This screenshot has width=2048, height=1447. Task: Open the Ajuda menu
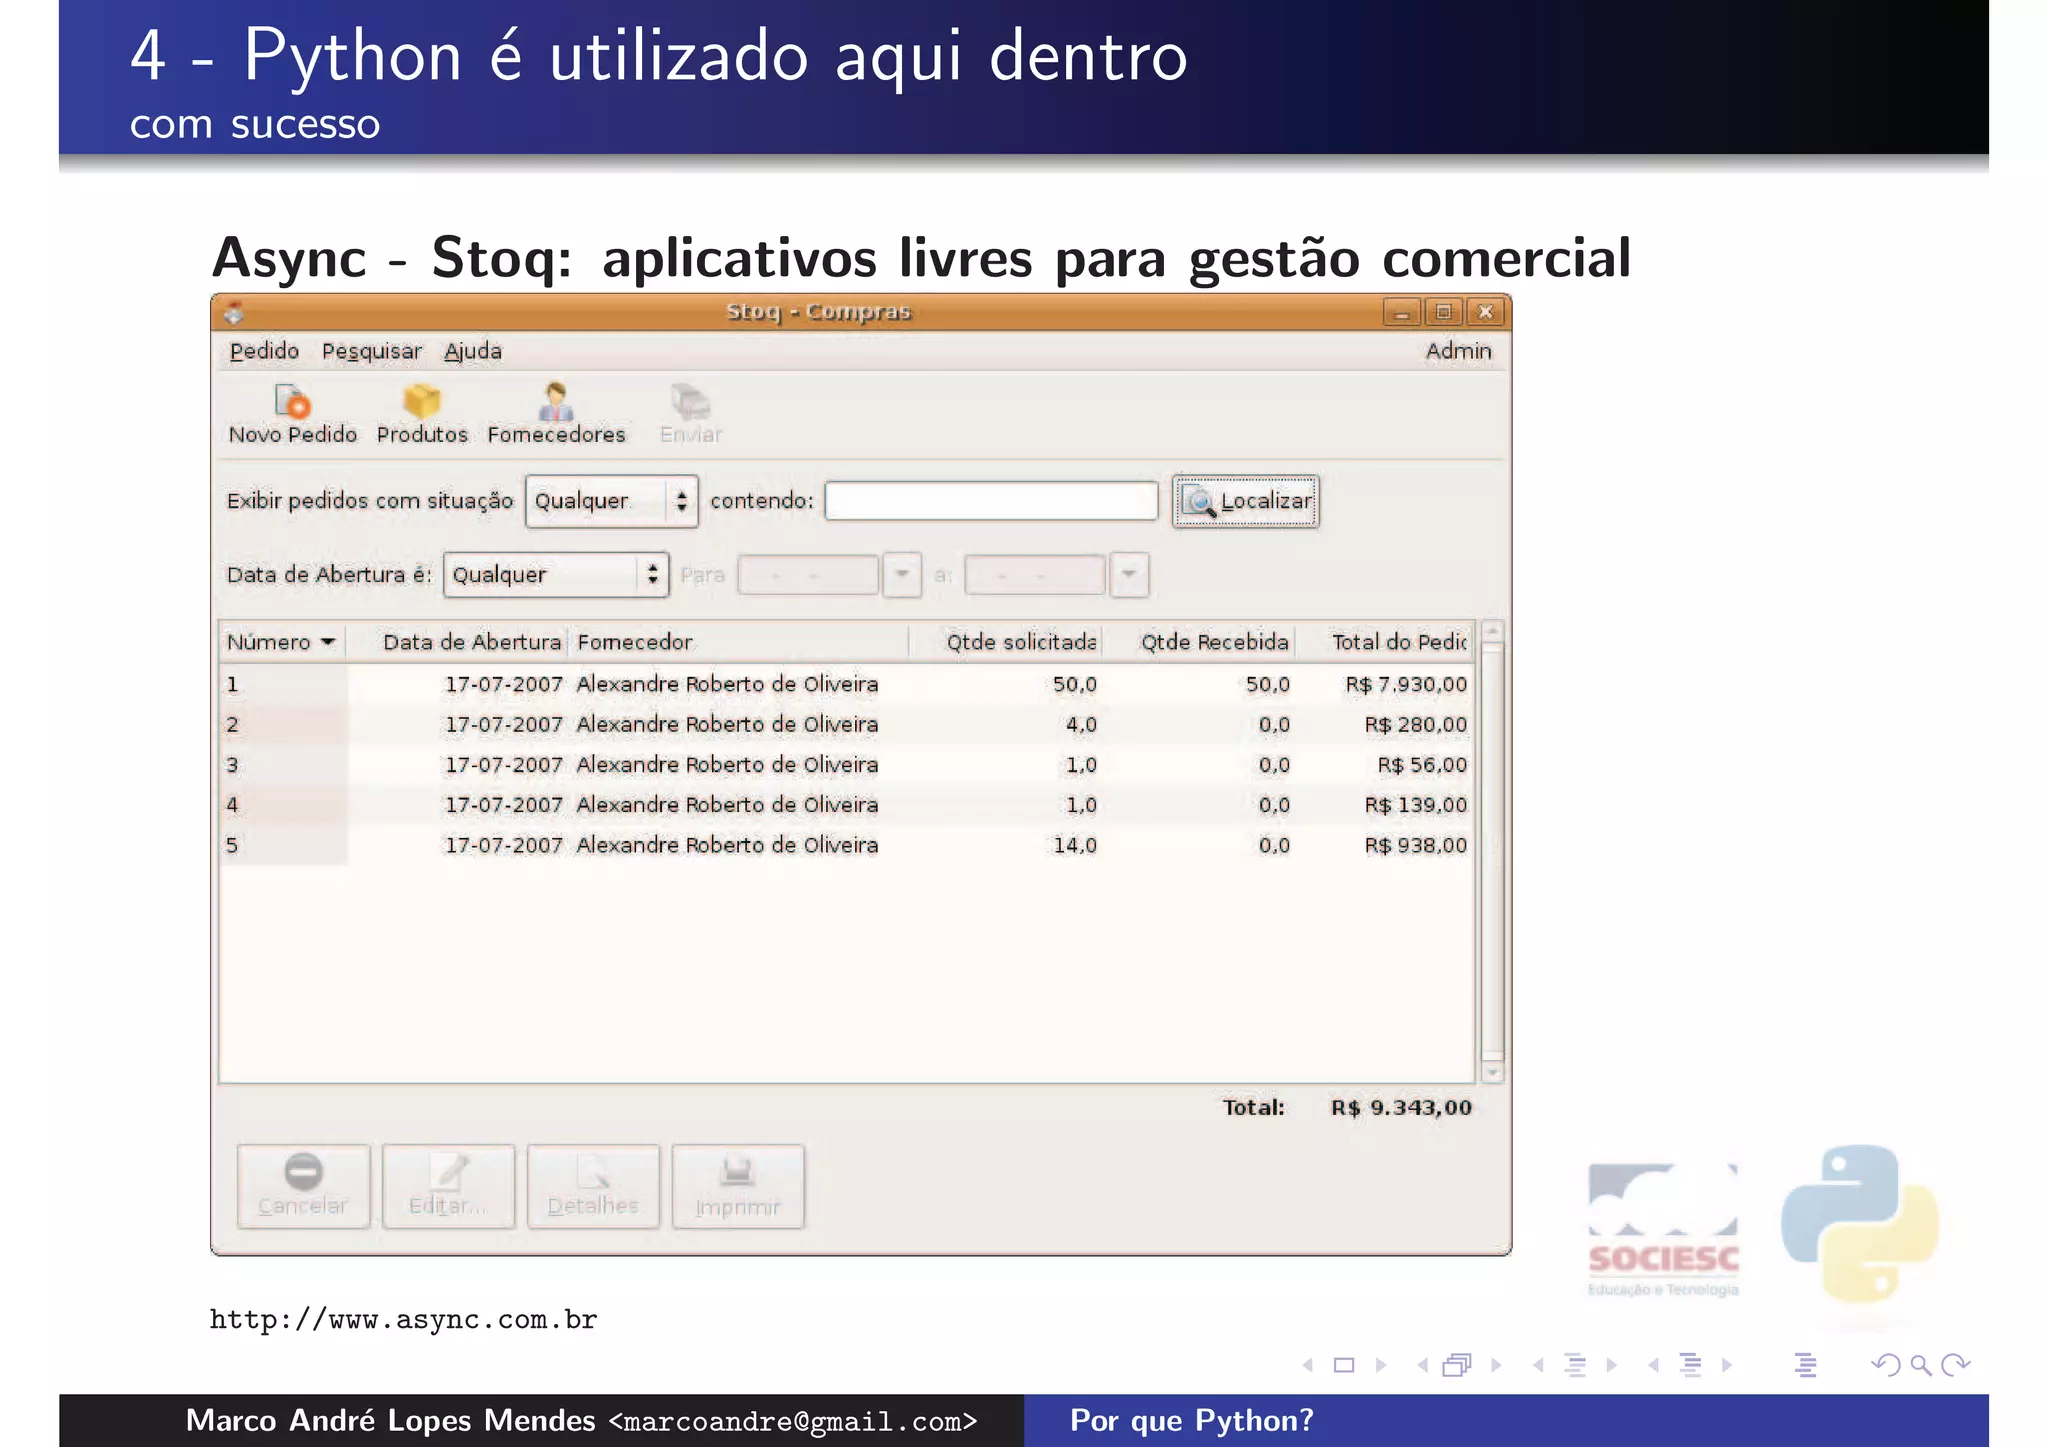coord(473,351)
